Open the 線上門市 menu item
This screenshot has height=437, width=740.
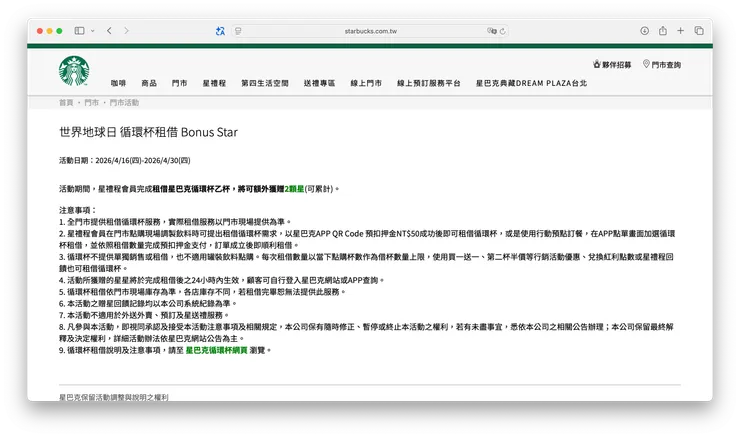(x=366, y=83)
